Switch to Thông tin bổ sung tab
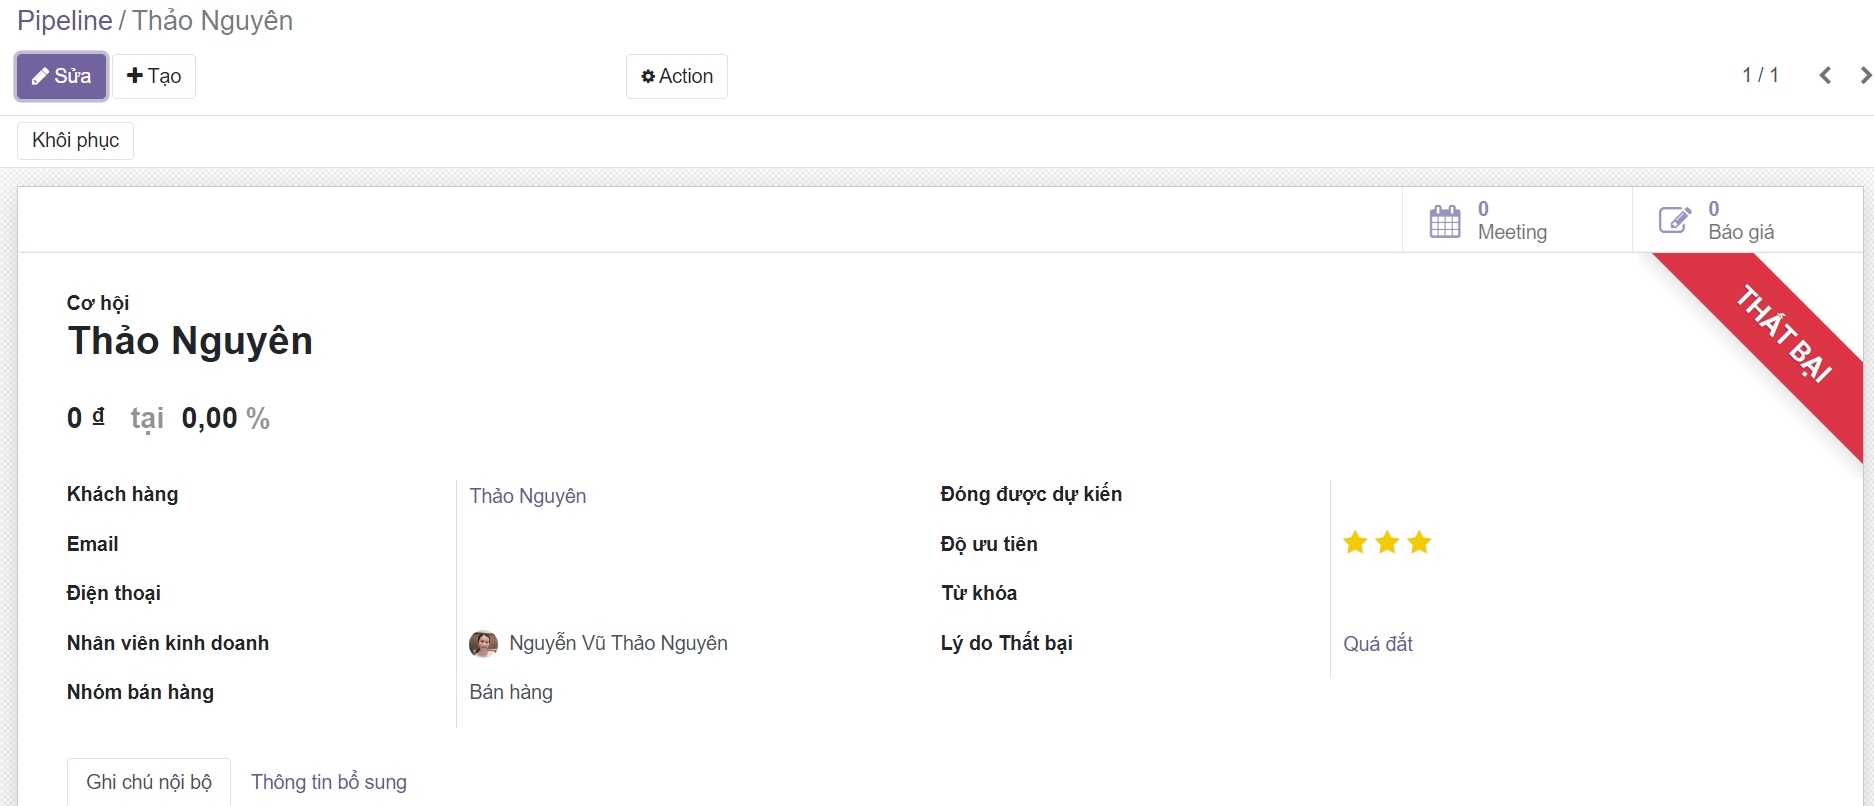Screen dimensions: 1874x806 coord(329,782)
